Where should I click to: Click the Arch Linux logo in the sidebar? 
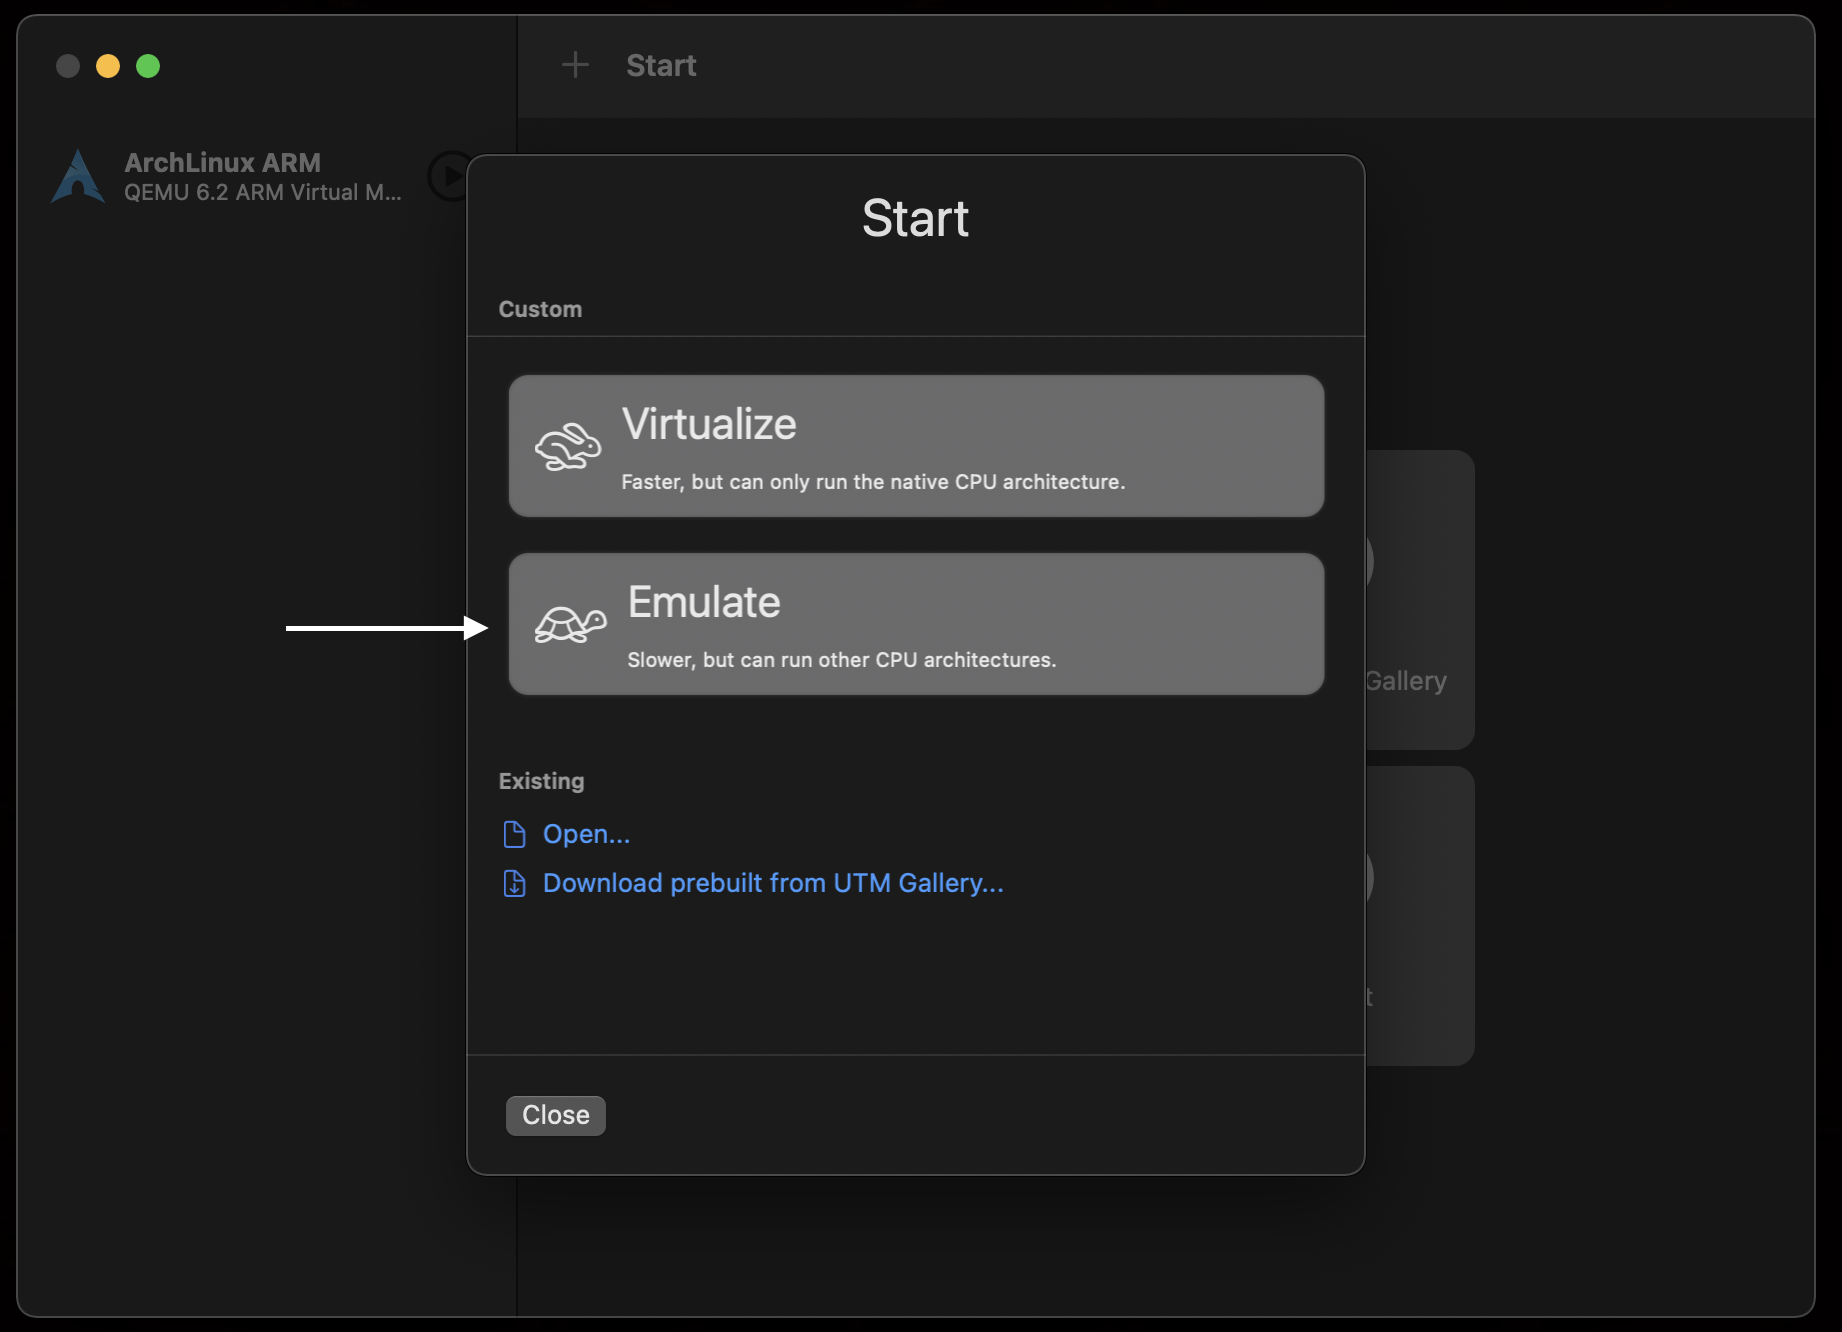pos(78,177)
